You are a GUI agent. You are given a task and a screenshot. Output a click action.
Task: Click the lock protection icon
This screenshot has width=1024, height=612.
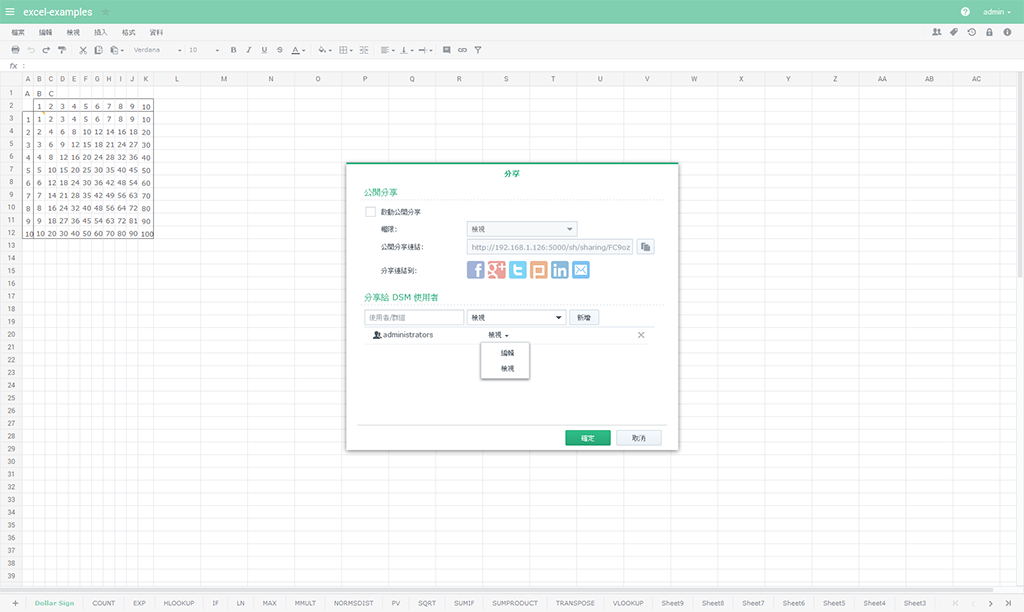[x=989, y=32]
